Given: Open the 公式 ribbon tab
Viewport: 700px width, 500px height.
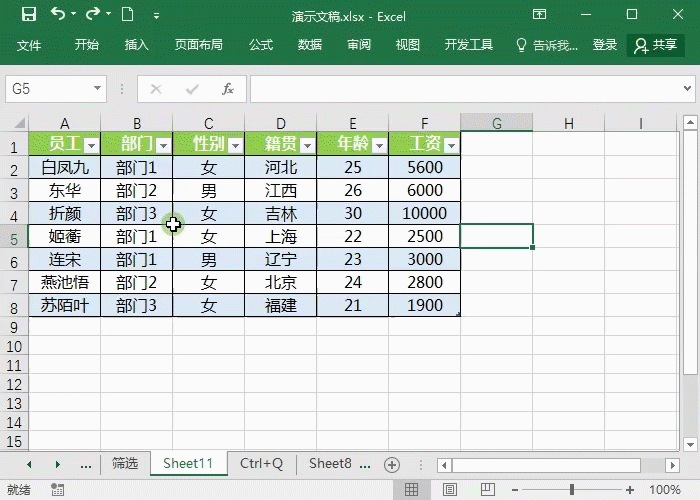Looking at the screenshot, I should (x=261, y=45).
